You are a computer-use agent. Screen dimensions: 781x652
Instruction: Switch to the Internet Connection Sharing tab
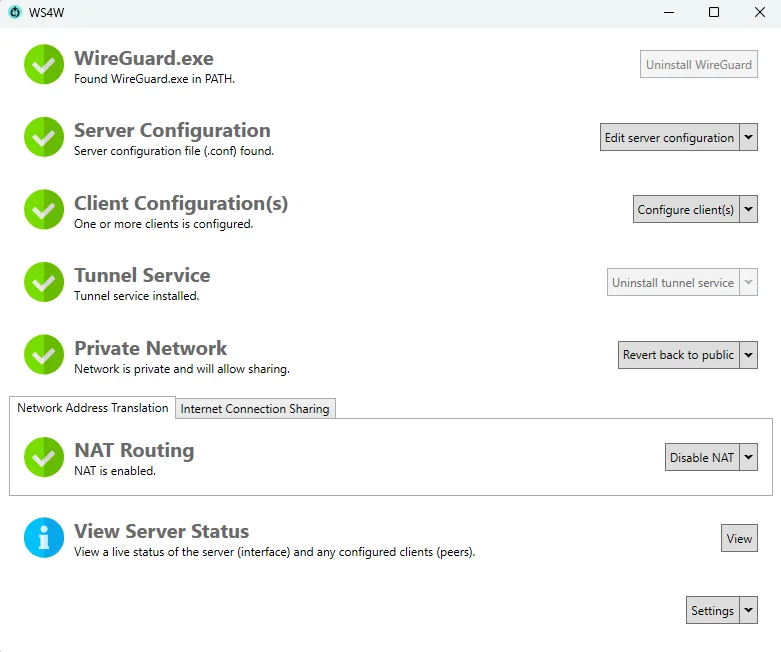255,409
